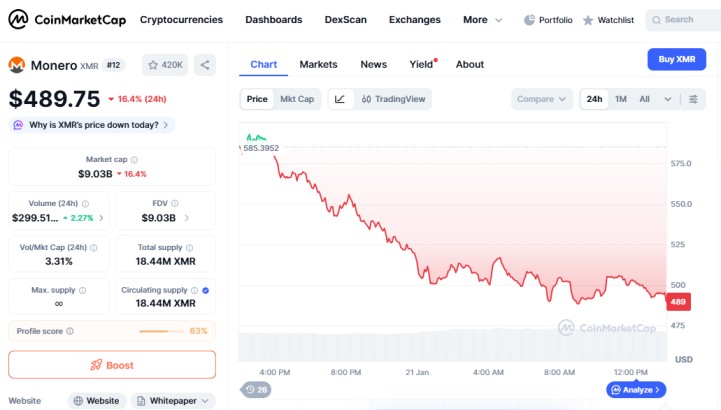Open the Cryptocurrencies menu
Screen dimensions: 721x410
[x=181, y=20]
